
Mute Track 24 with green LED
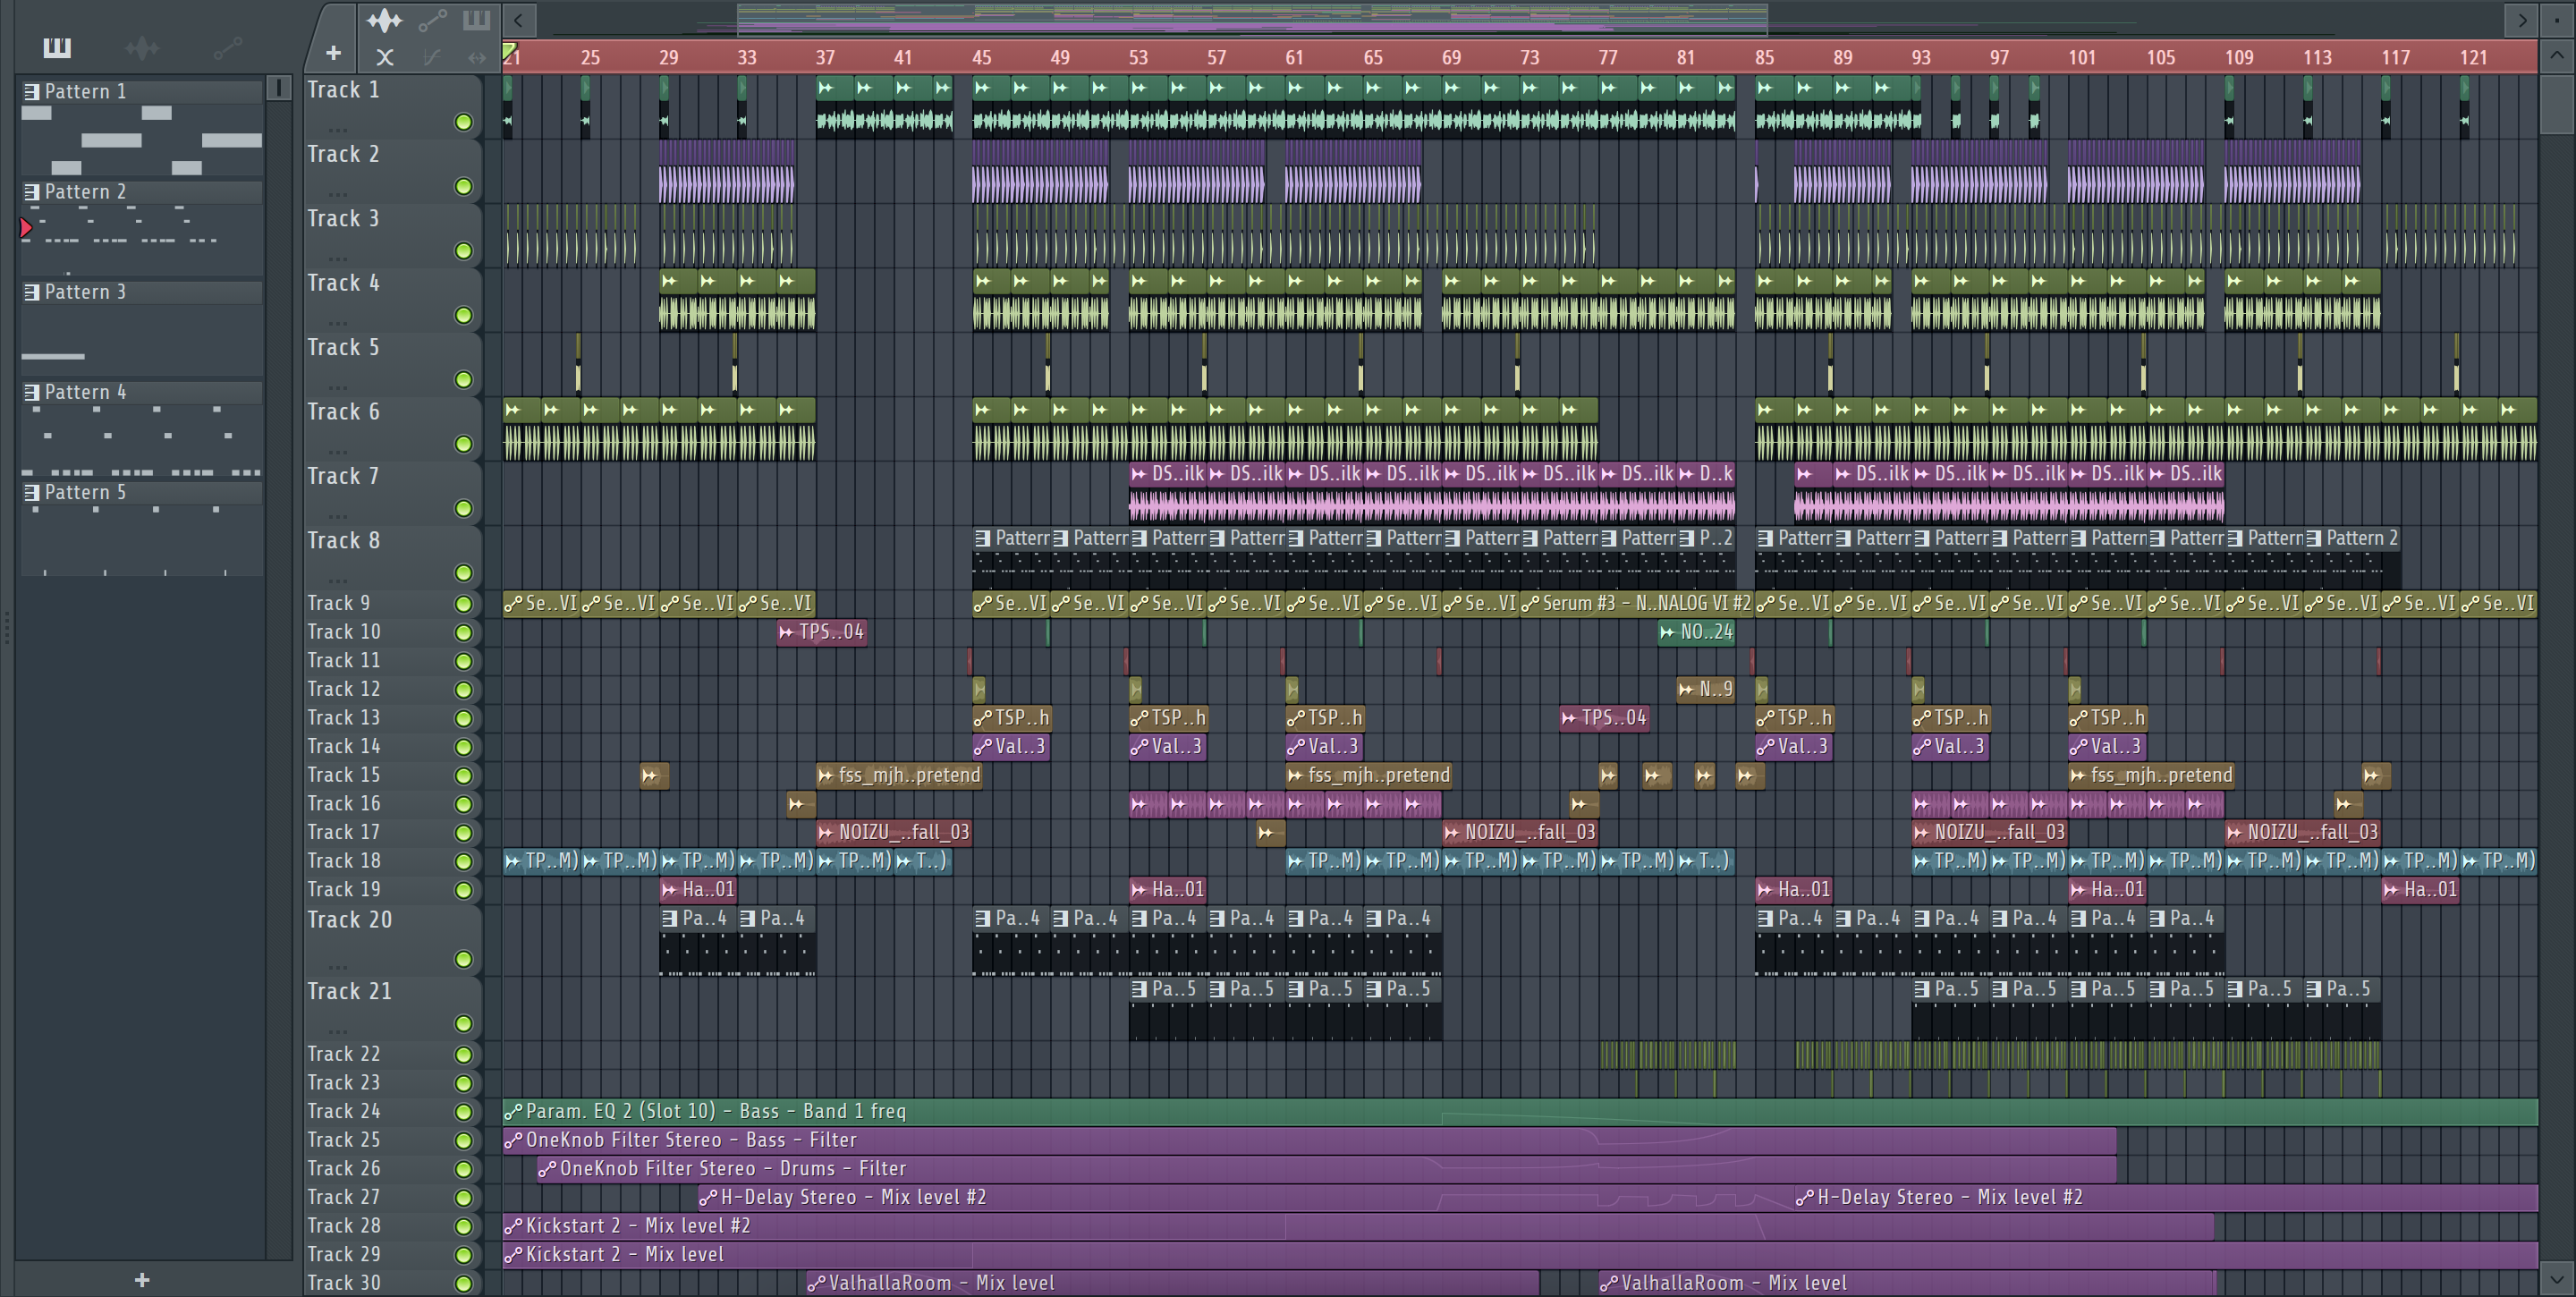coord(463,1112)
